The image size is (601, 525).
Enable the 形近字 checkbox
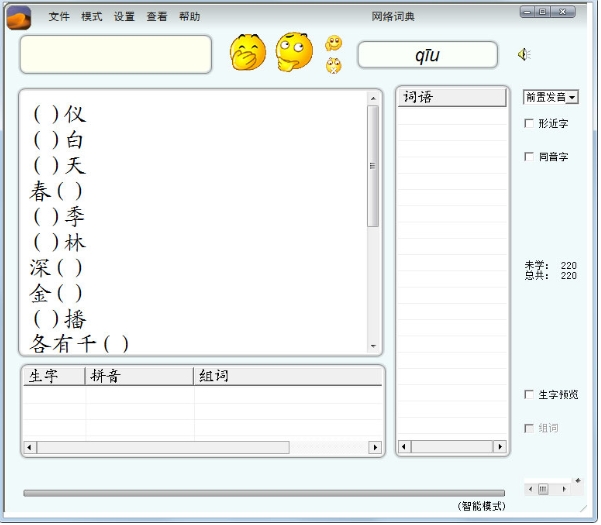coord(530,123)
